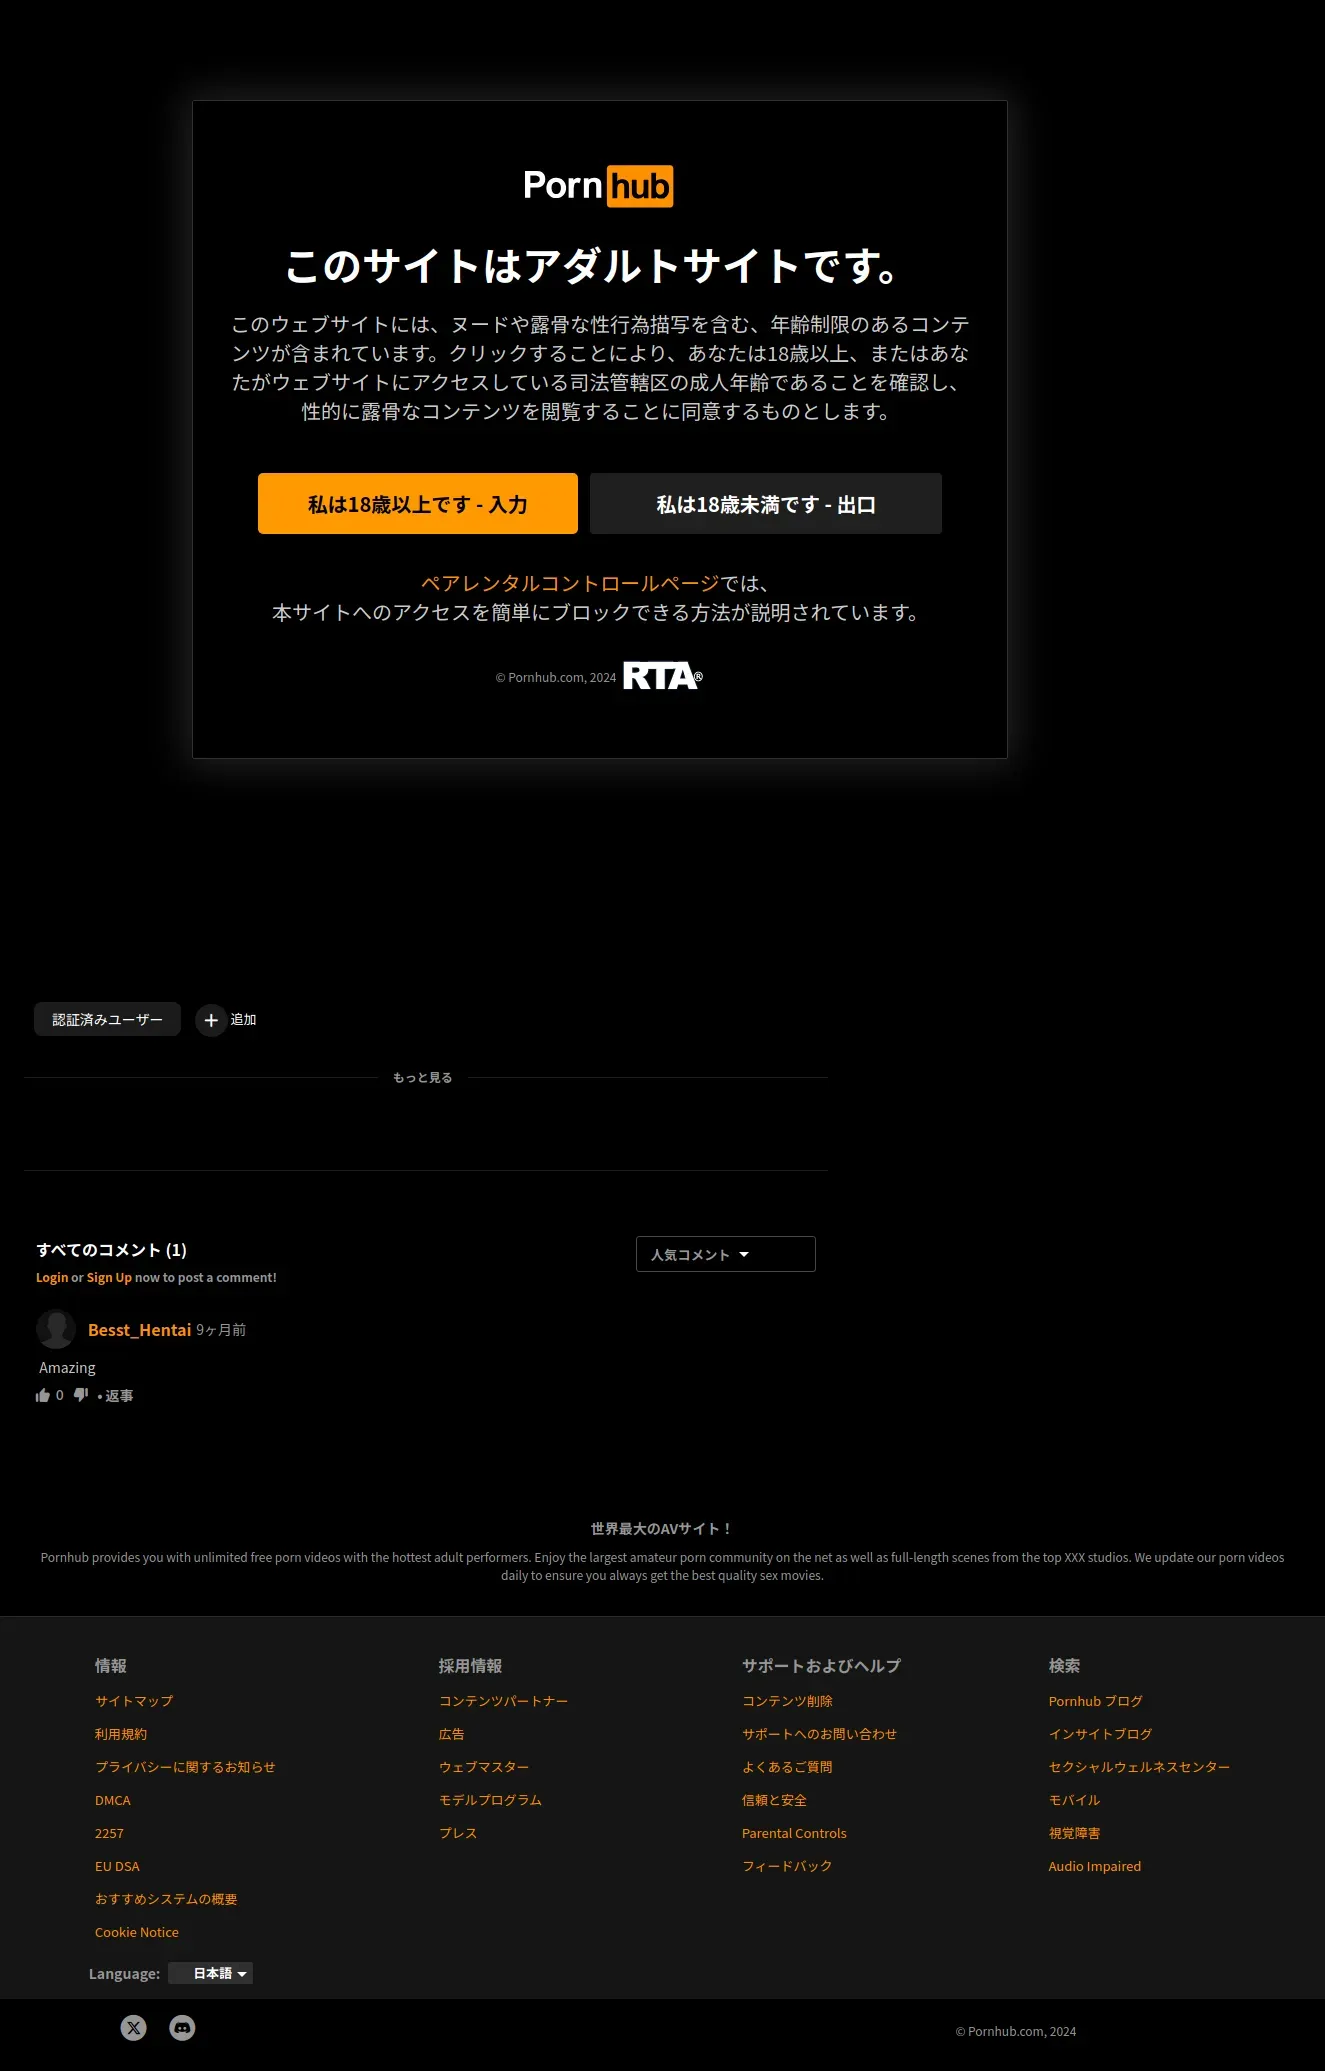Open the 広告 footer link
The width and height of the screenshot is (1325, 2071).
tap(452, 1734)
